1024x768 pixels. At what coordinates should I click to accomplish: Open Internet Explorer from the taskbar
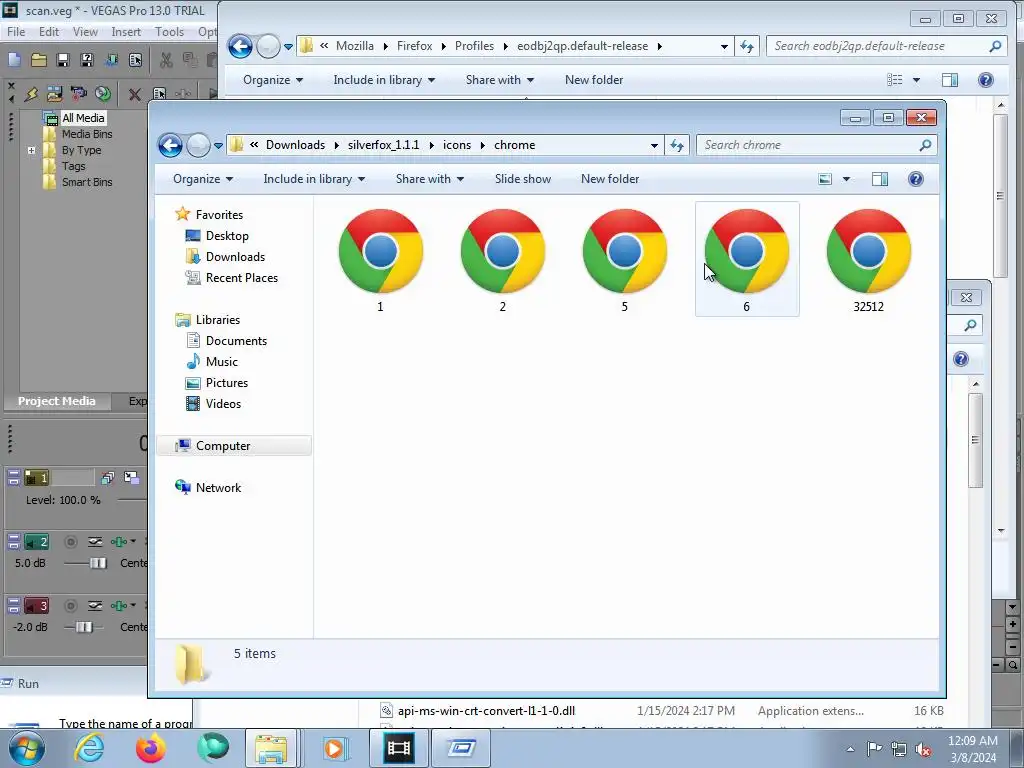[89, 748]
